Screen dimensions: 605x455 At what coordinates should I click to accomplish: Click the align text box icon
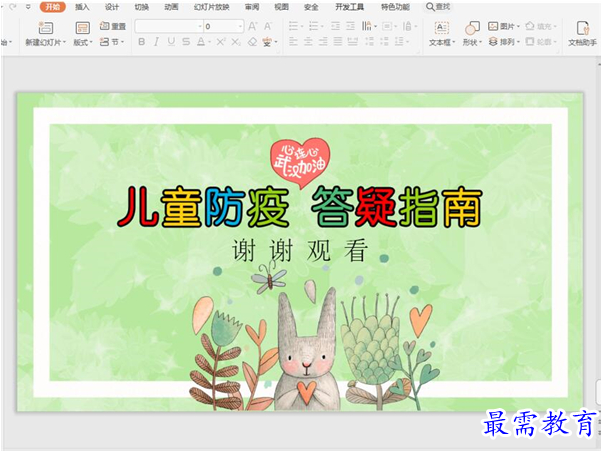pos(387,26)
